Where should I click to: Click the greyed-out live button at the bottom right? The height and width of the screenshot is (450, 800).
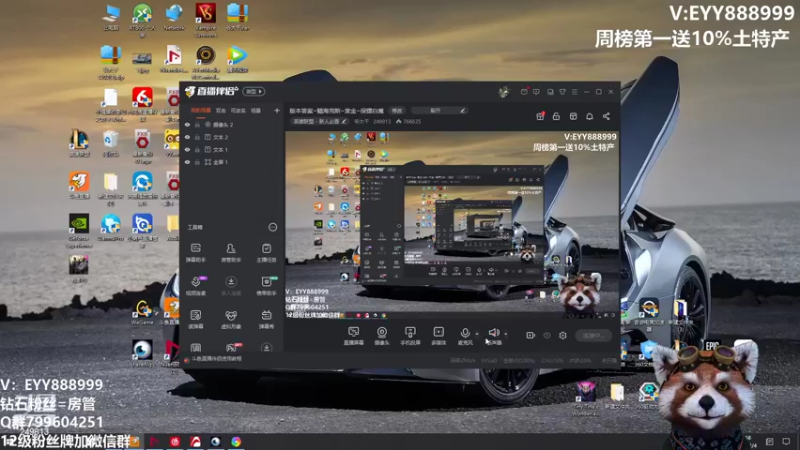(x=594, y=335)
